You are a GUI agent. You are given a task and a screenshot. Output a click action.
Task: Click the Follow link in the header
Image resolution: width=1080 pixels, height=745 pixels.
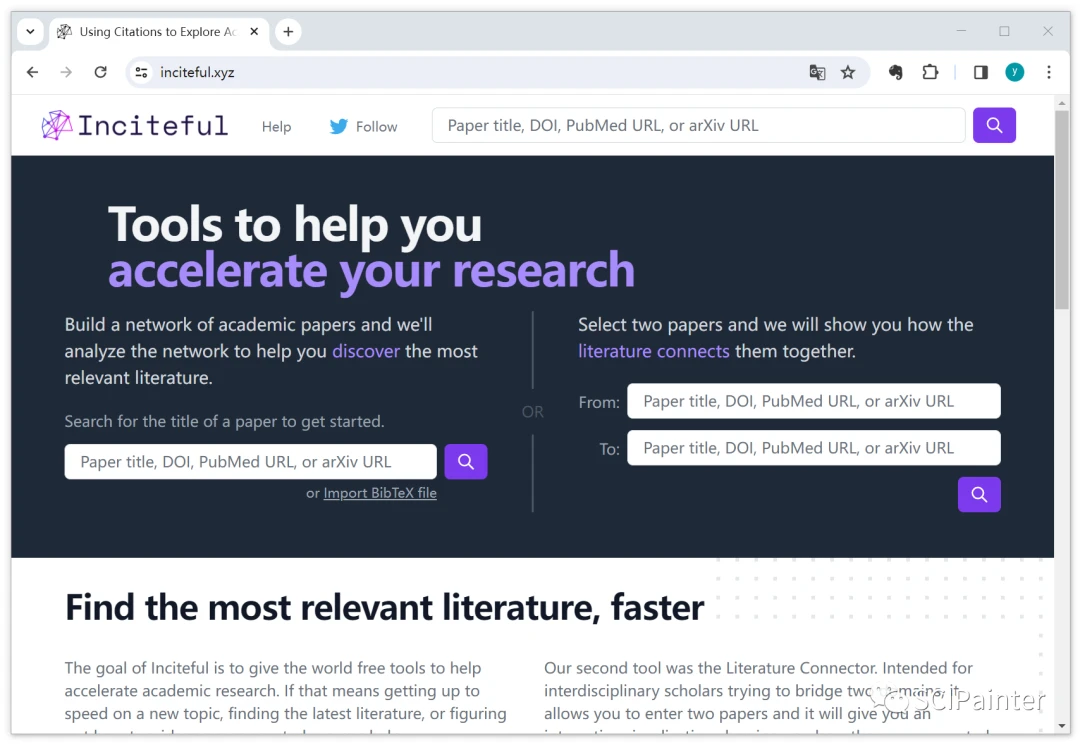coord(376,127)
